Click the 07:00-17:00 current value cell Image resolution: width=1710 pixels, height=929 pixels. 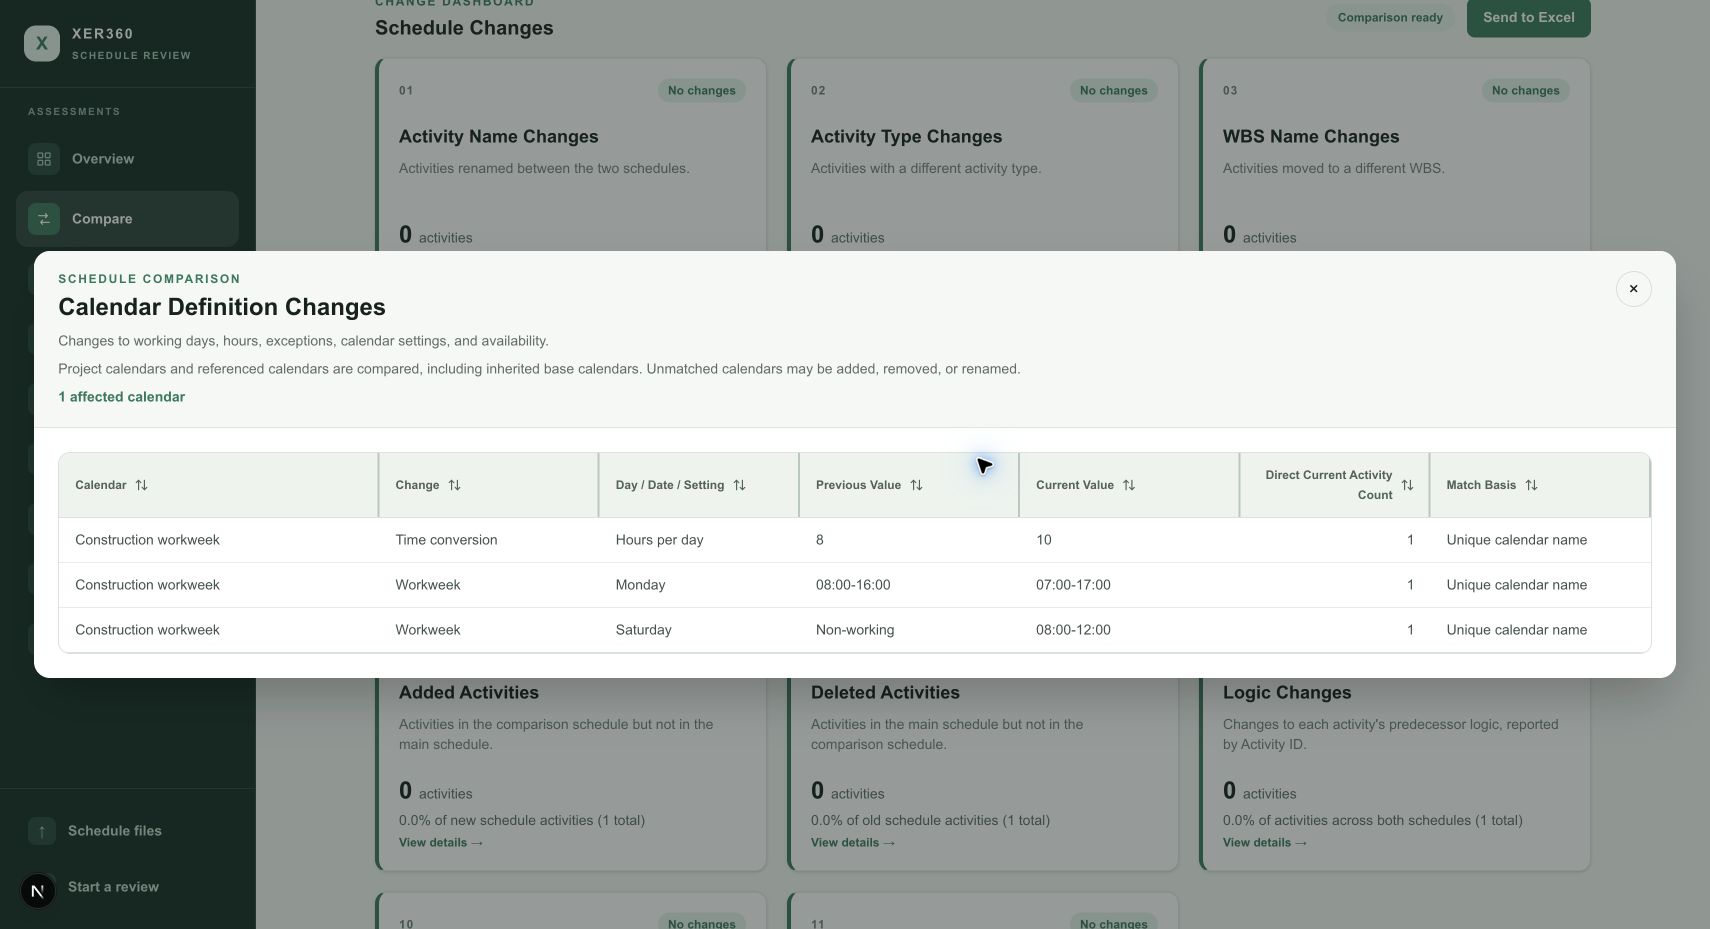1073,585
